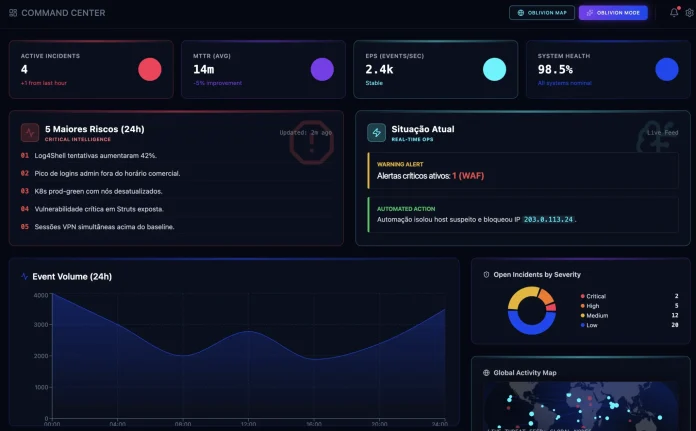Click the Critical Intelligence subtitle
This screenshot has width=696, height=431.
tap(78, 139)
